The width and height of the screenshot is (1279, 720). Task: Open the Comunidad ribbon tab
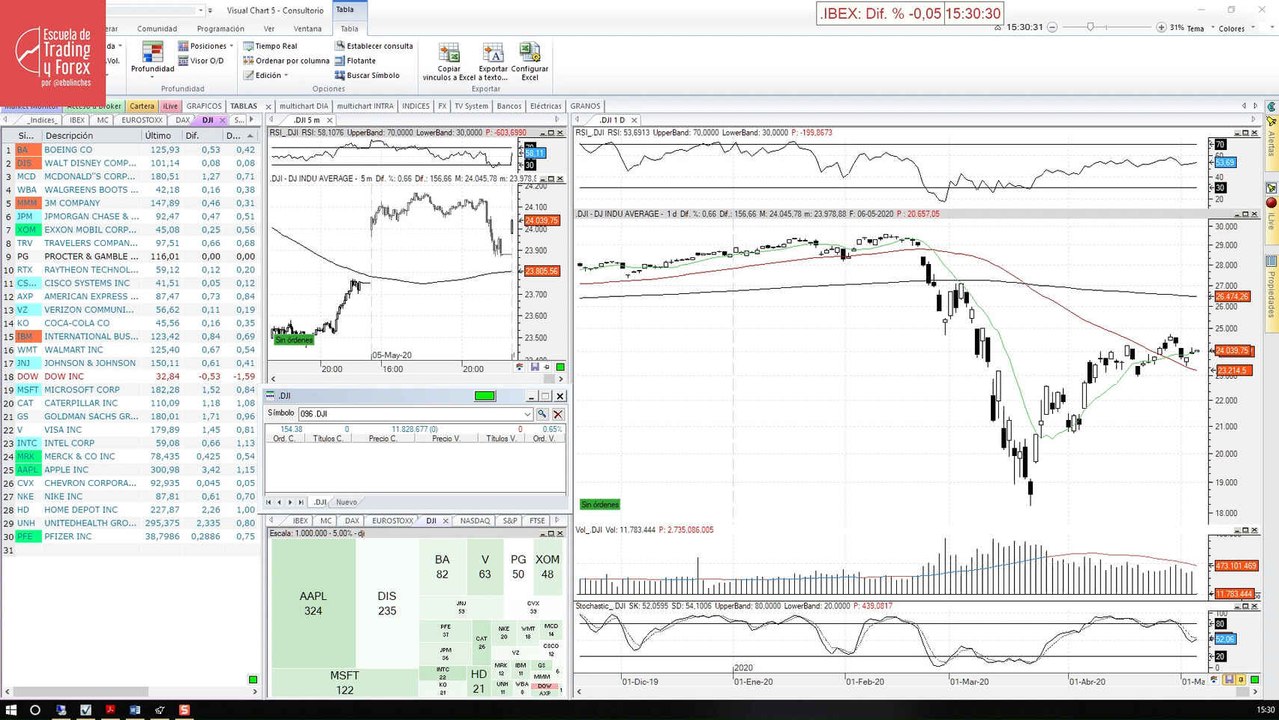click(157, 29)
